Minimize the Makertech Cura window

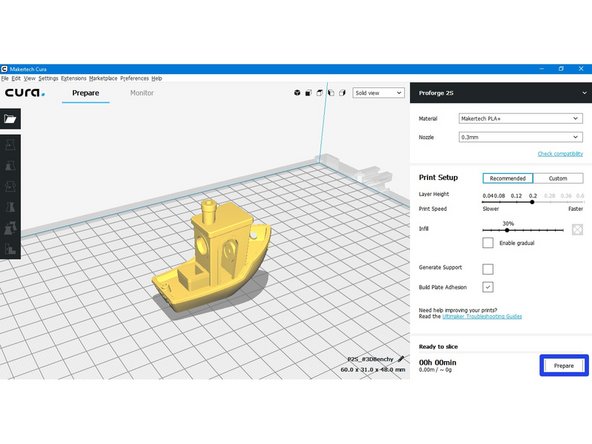542,69
